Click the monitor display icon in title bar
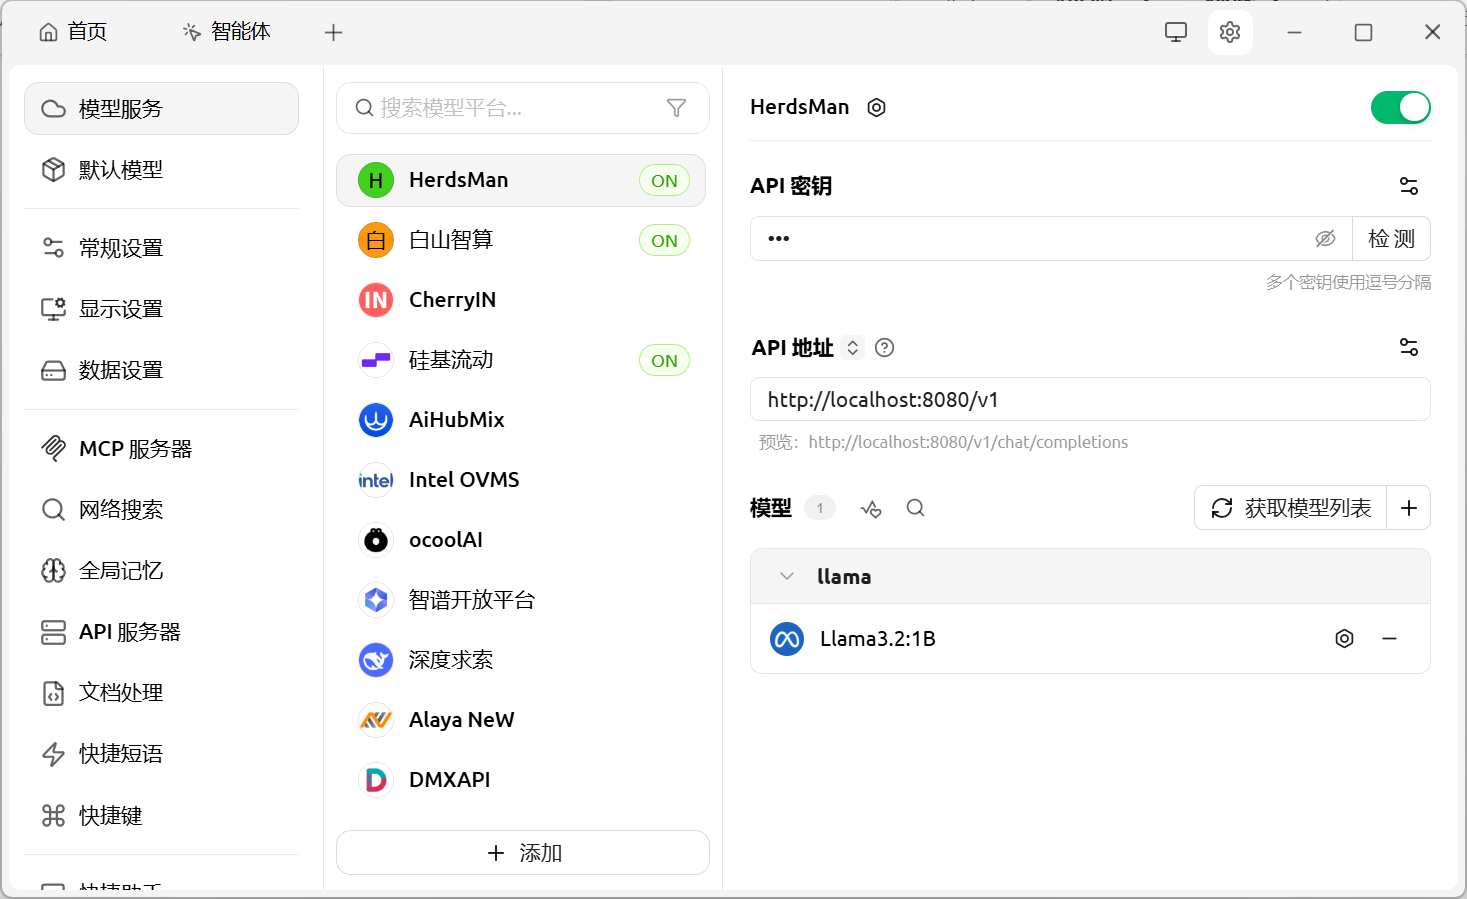The width and height of the screenshot is (1467, 899). click(x=1176, y=32)
